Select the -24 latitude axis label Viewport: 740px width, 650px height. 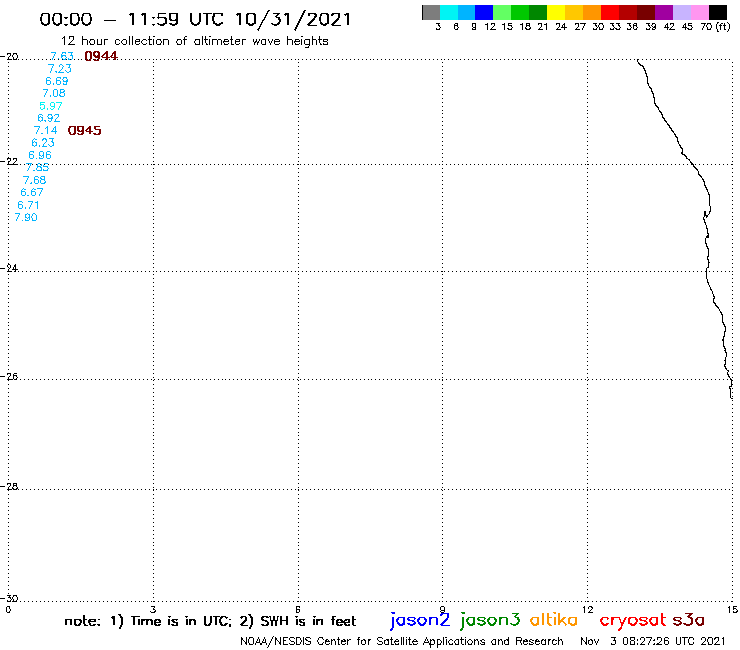9,268
